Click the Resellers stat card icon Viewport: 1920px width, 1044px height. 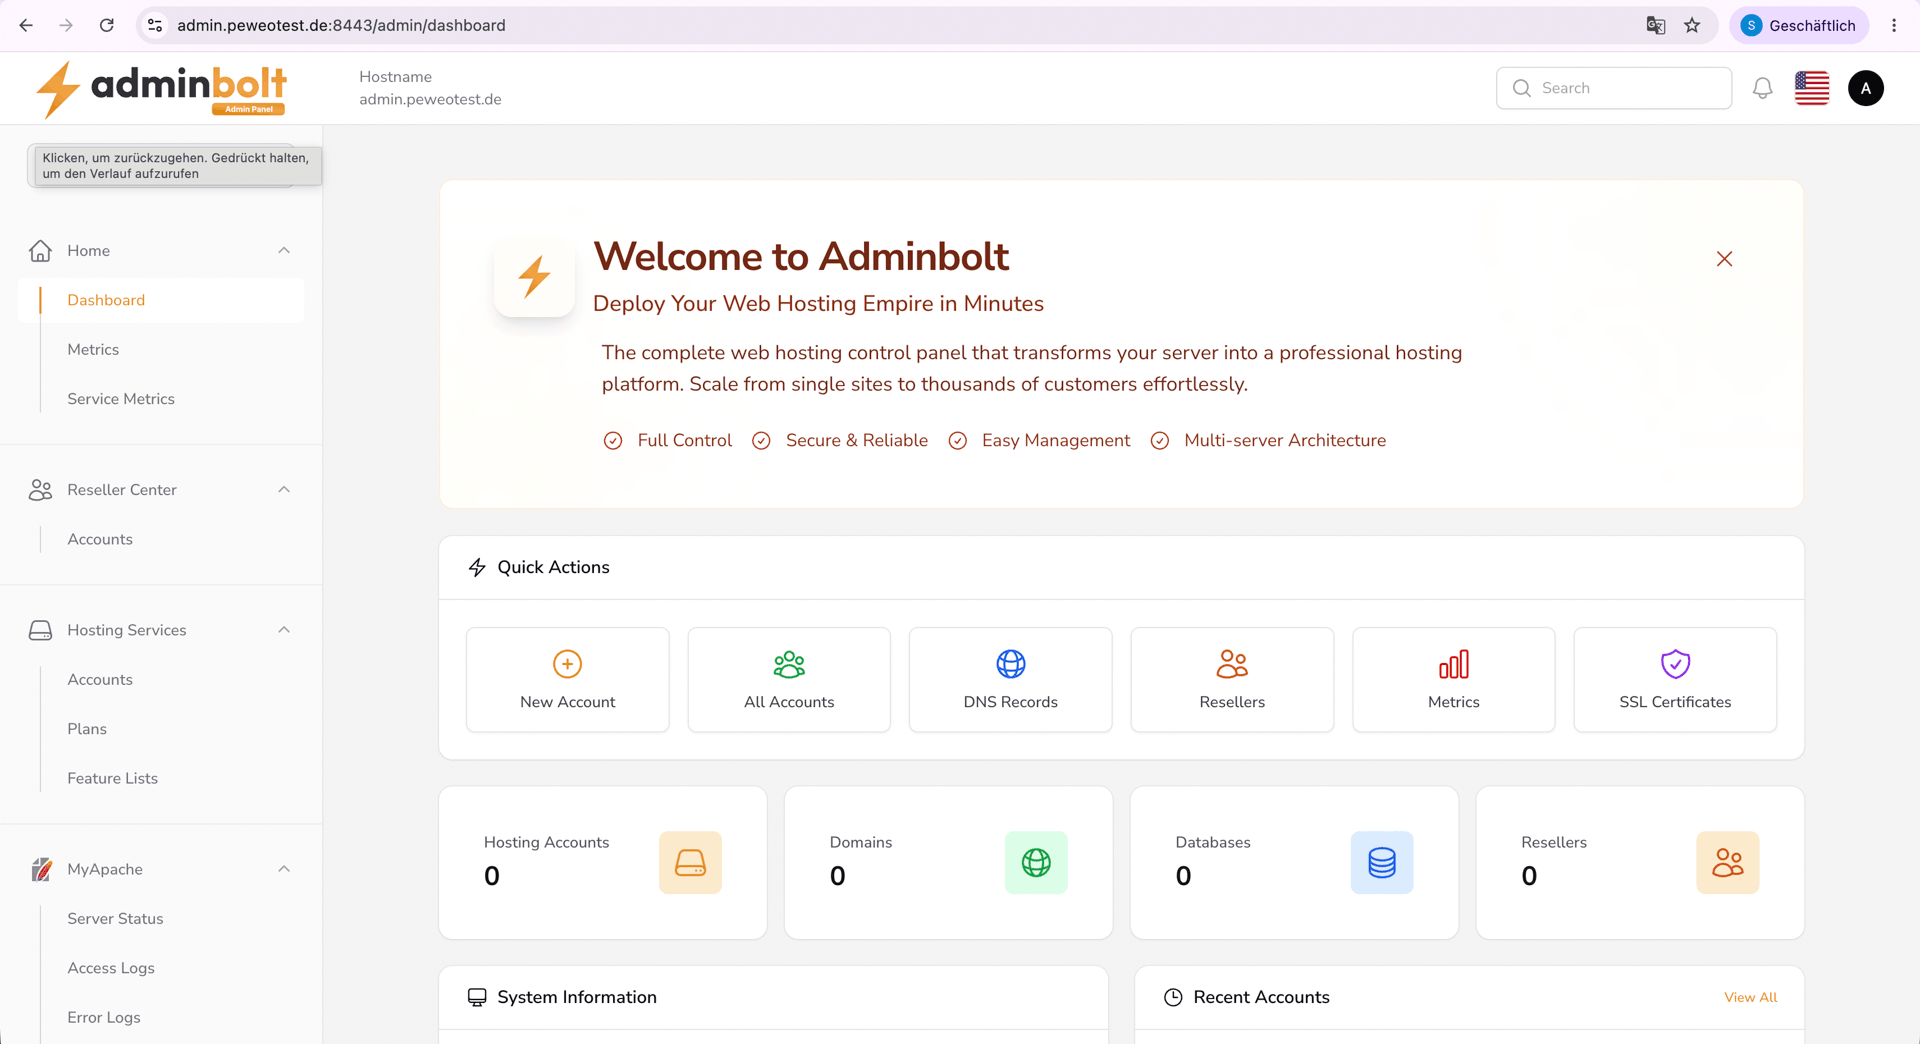coord(1728,862)
